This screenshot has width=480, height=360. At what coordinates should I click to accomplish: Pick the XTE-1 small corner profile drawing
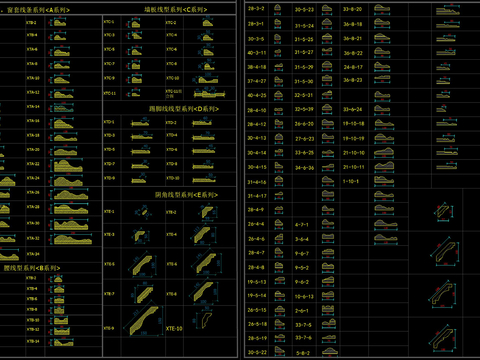[142, 211]
